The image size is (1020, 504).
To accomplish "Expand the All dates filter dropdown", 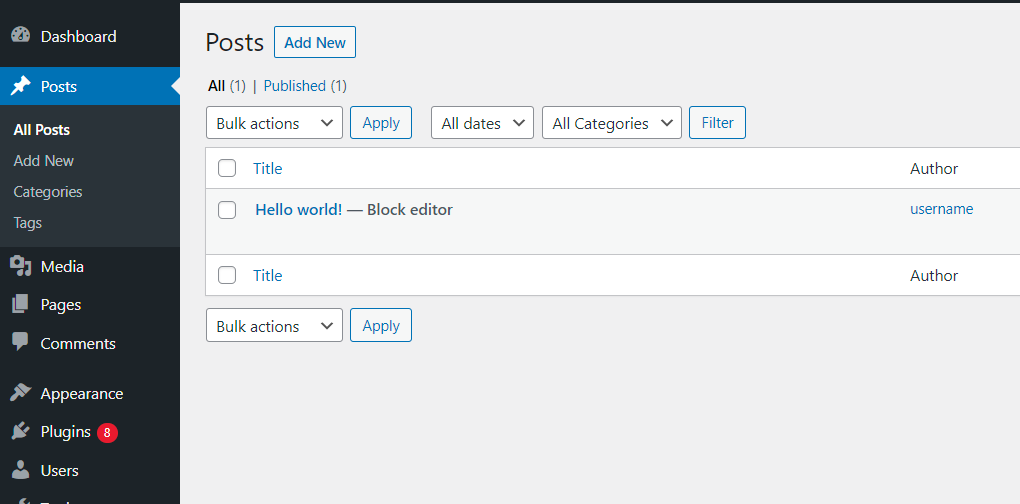I will pos(482,123).
